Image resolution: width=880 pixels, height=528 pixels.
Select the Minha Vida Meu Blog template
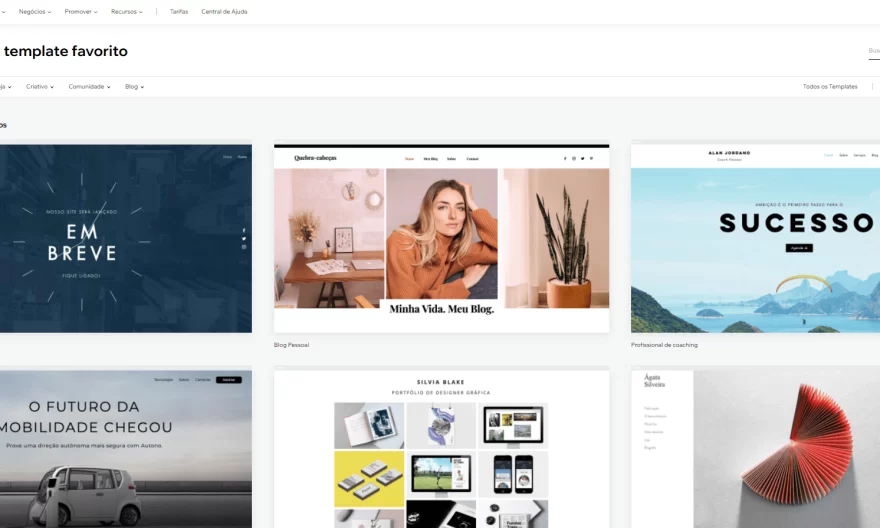441,240
